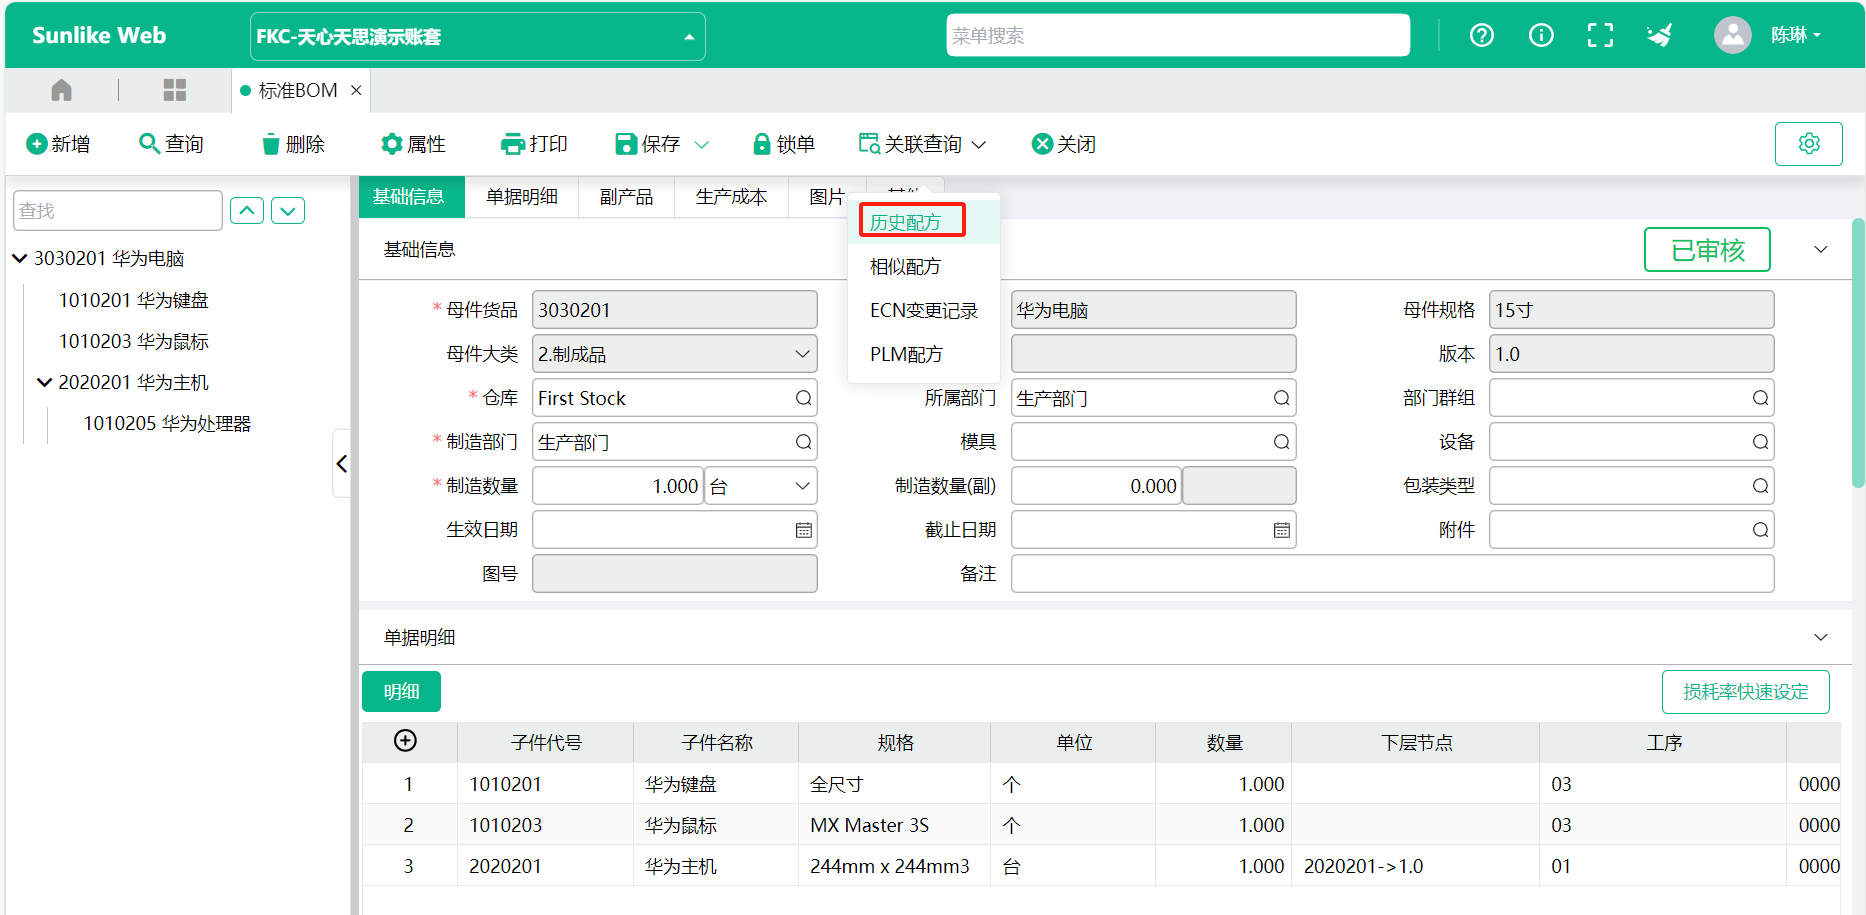Click the 已审核 status button
This screenshot has height=915, width=1866.
point(1707,249)
